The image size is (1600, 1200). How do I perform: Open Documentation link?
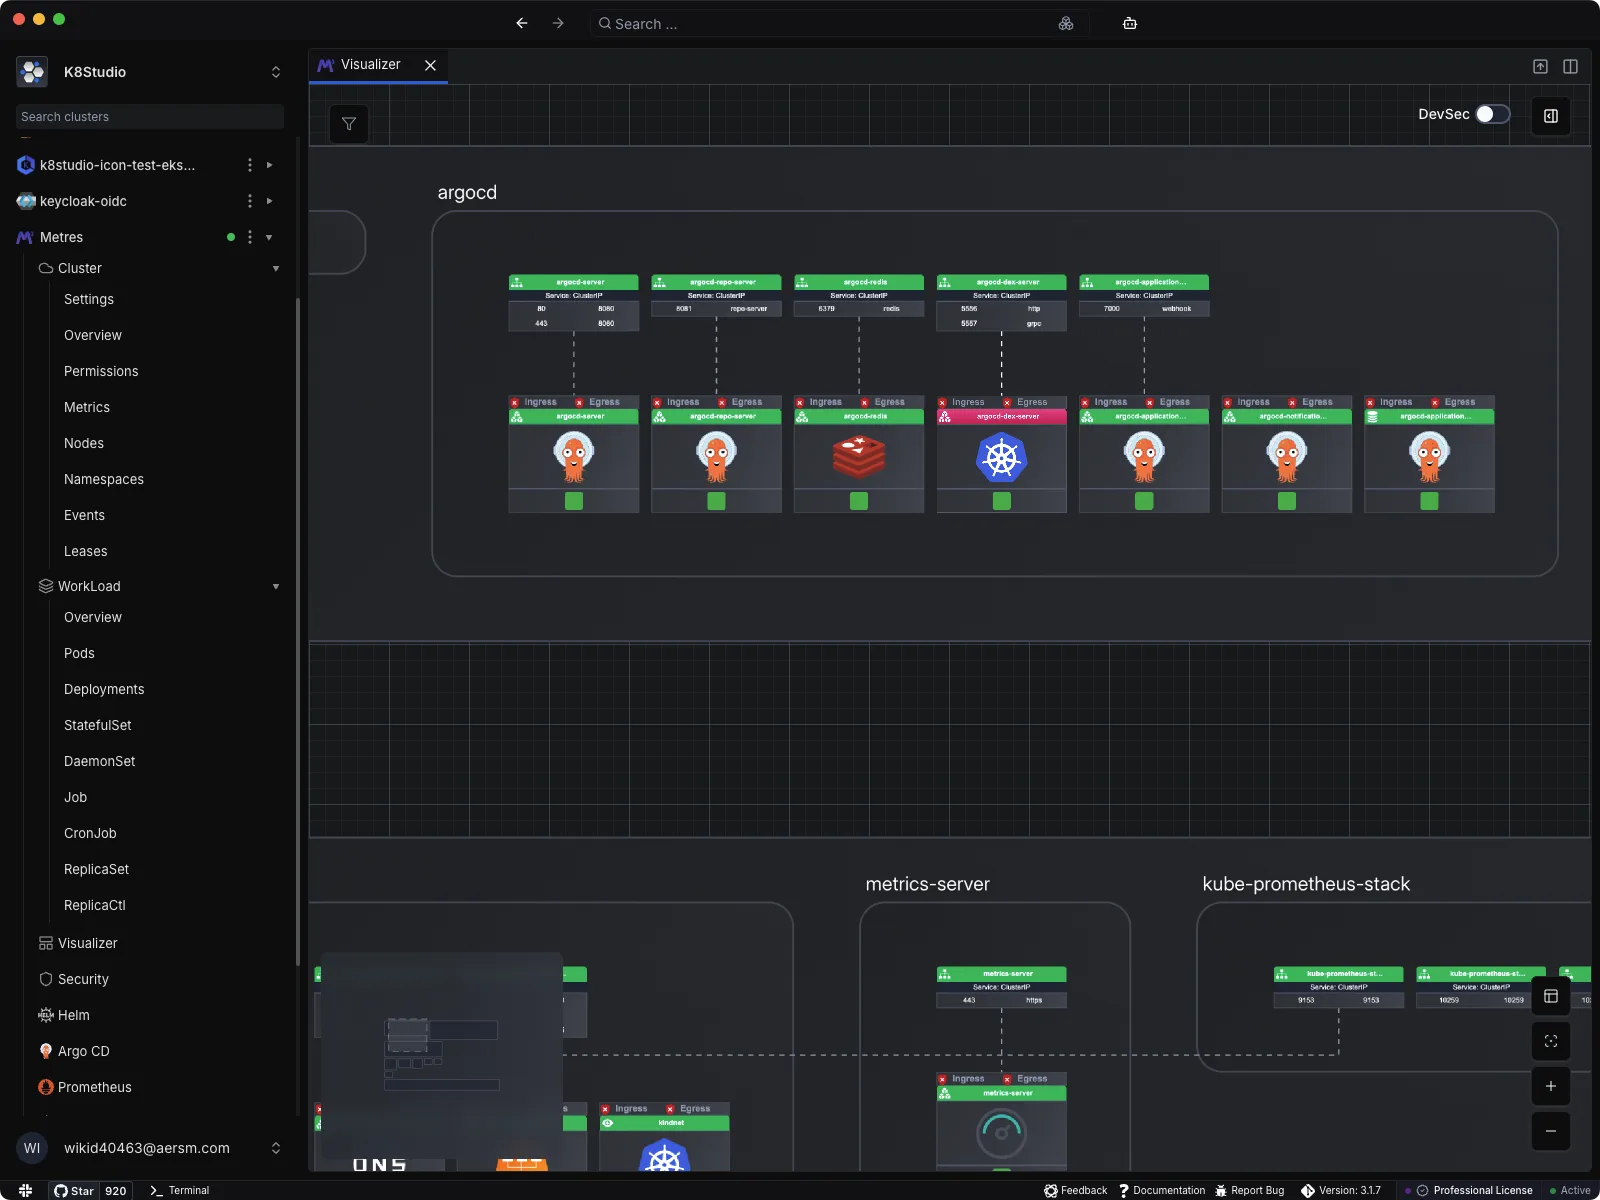click(1162, 1190)
